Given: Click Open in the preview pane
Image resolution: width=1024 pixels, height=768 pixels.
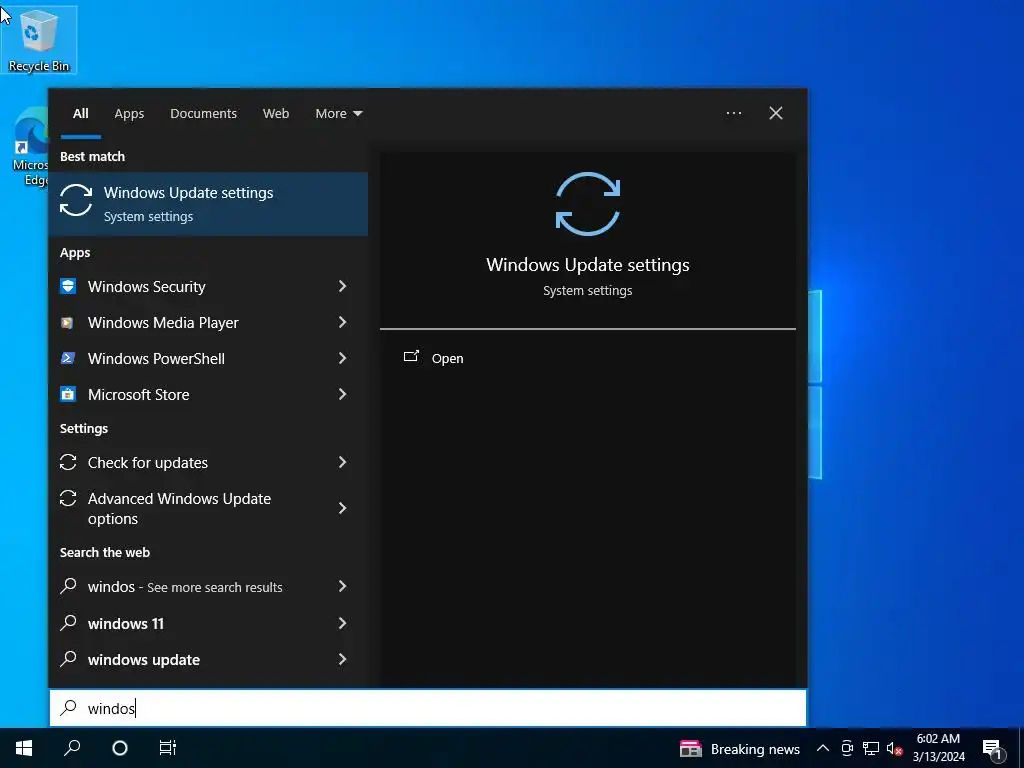Looking at the screenshot, I should pyautogui.click(x=447, y=359).
